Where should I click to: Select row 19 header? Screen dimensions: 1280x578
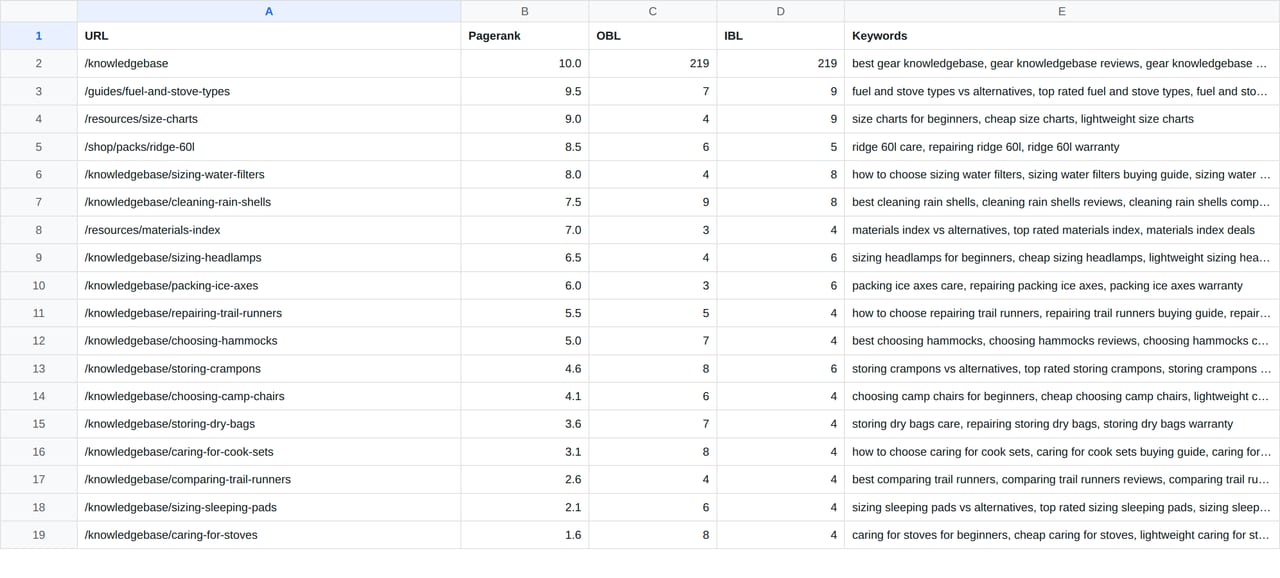[x=39, y=535]
